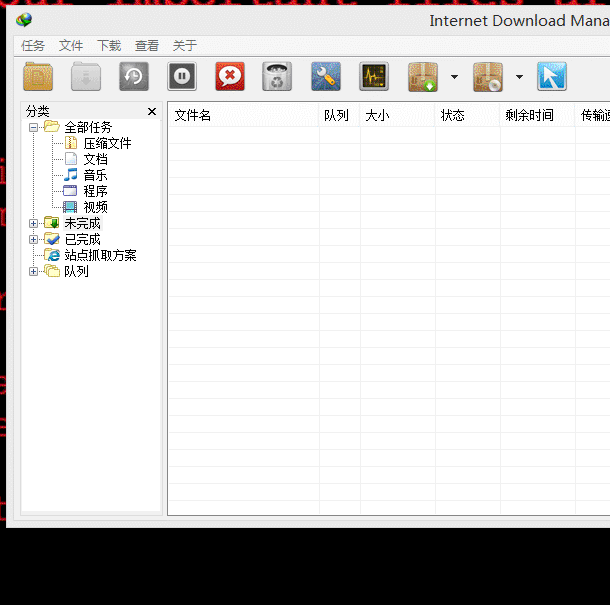Open the 查看 menu
Viewport: 610px width, 605px height.
(x=147, y=46)
